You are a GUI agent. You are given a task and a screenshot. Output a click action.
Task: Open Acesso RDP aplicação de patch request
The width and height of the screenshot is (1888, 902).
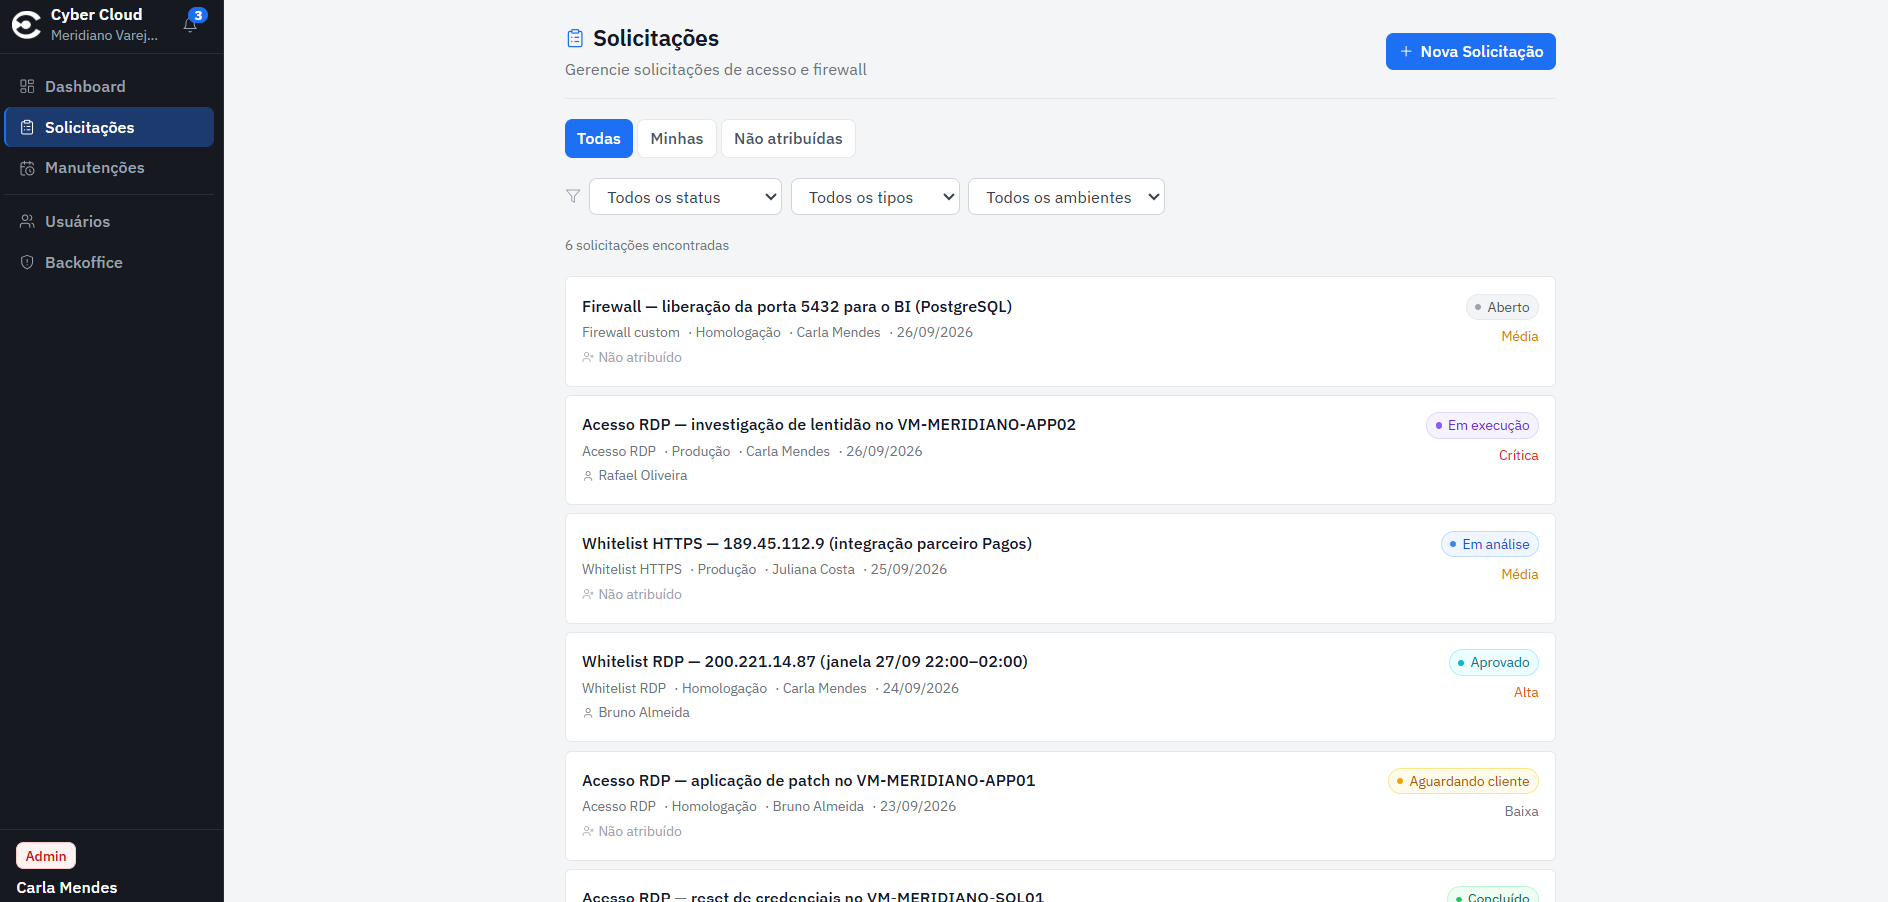(x=1060, y=806)
